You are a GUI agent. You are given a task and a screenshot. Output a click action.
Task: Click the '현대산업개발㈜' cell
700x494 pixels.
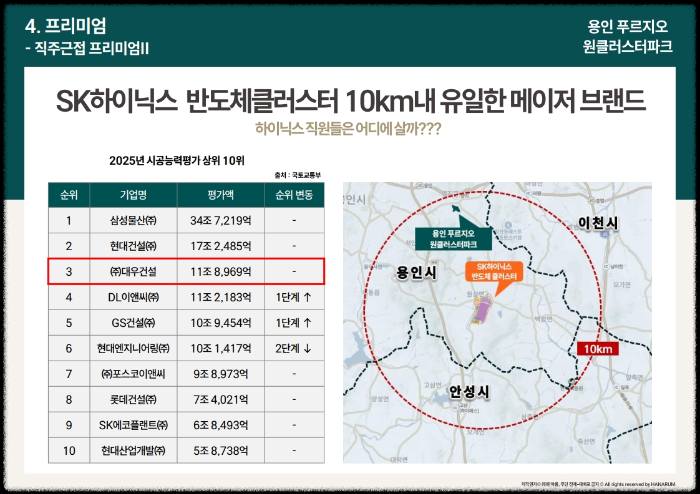point(133,451)
